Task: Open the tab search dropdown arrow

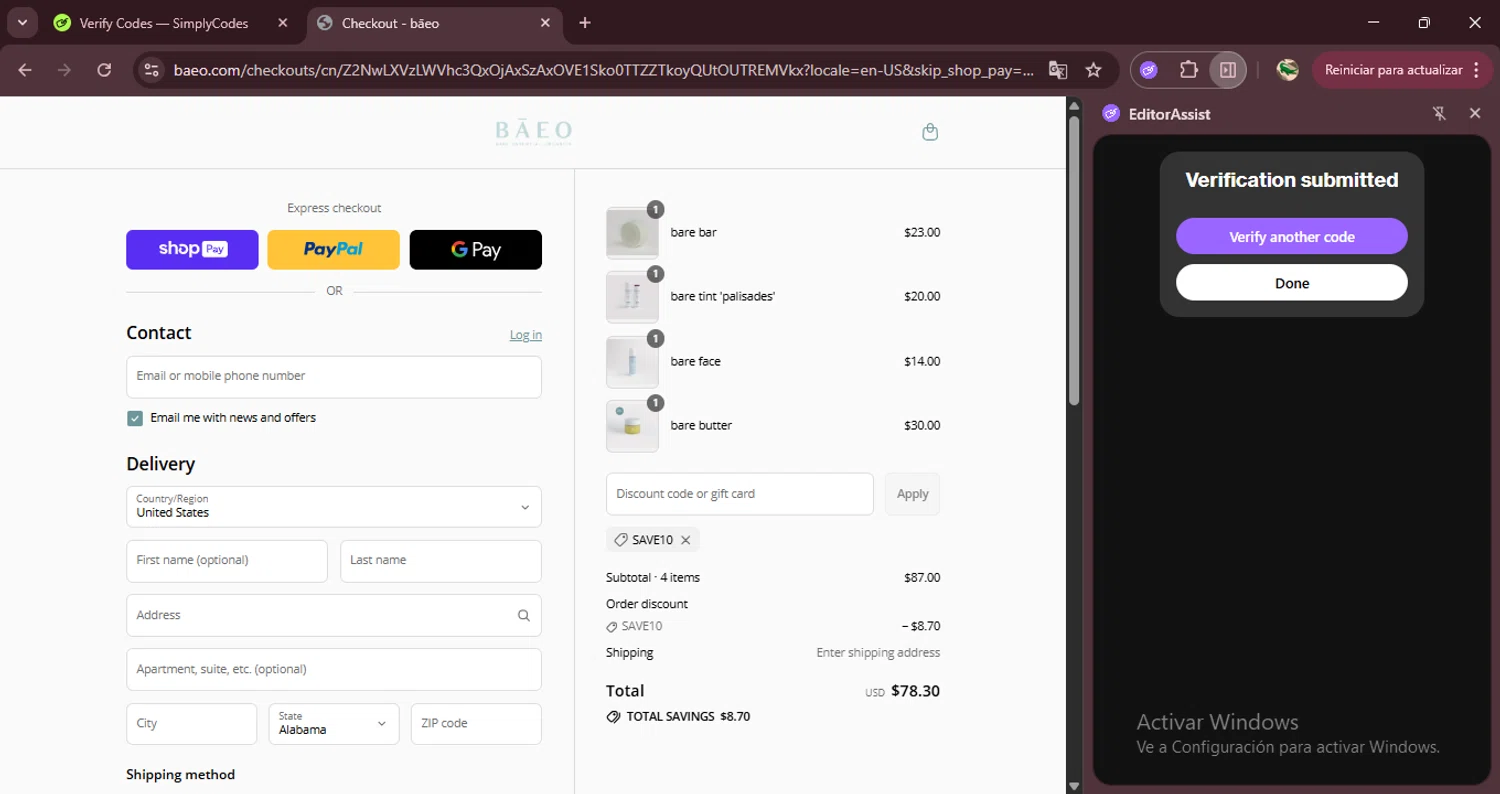Action: [22, 22]
